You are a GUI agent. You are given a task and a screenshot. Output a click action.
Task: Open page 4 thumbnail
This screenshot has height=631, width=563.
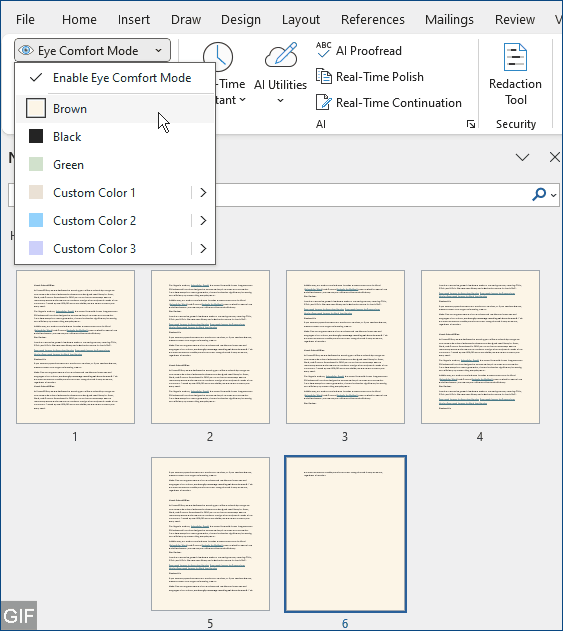coord(481,347)
